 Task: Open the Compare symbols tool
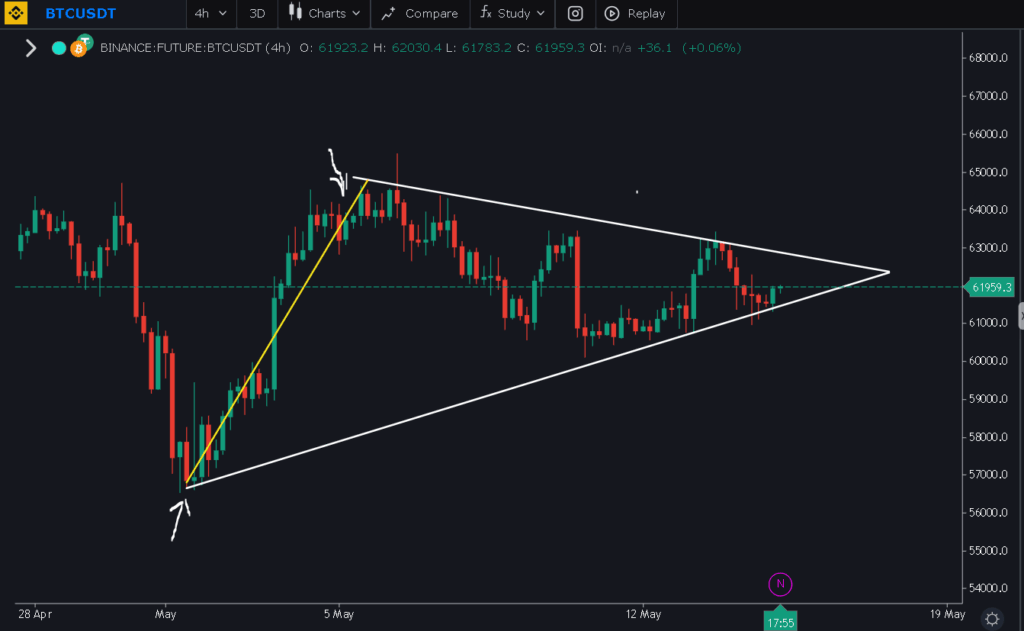420,14
